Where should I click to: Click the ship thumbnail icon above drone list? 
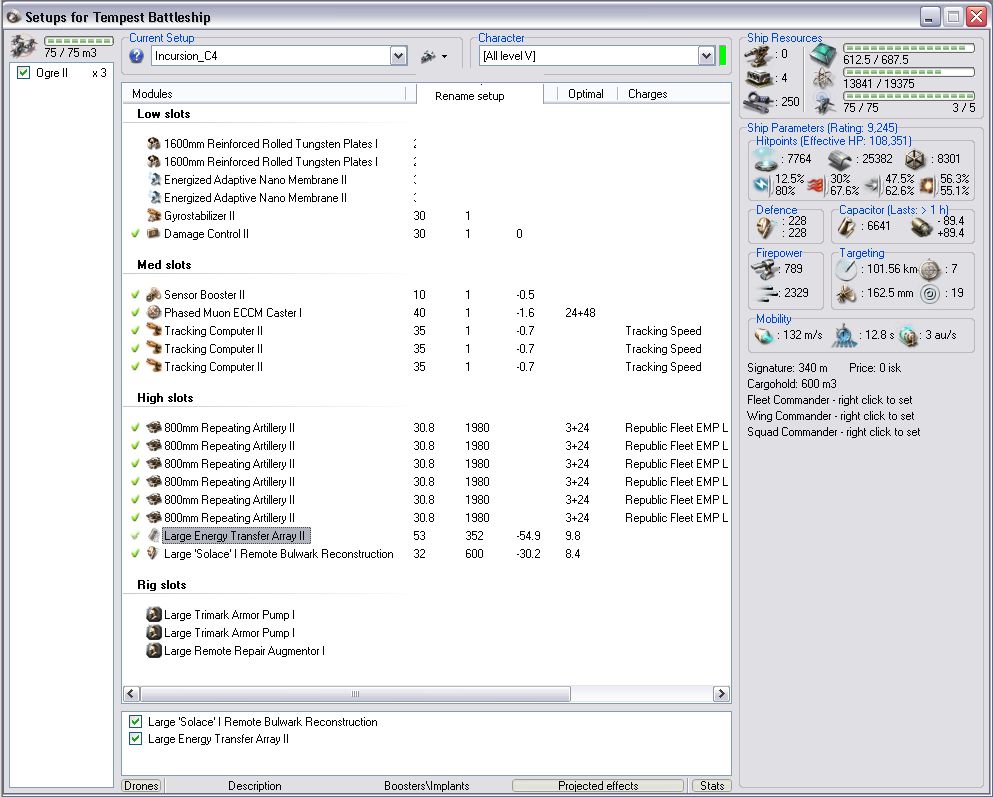coord(23,46)
